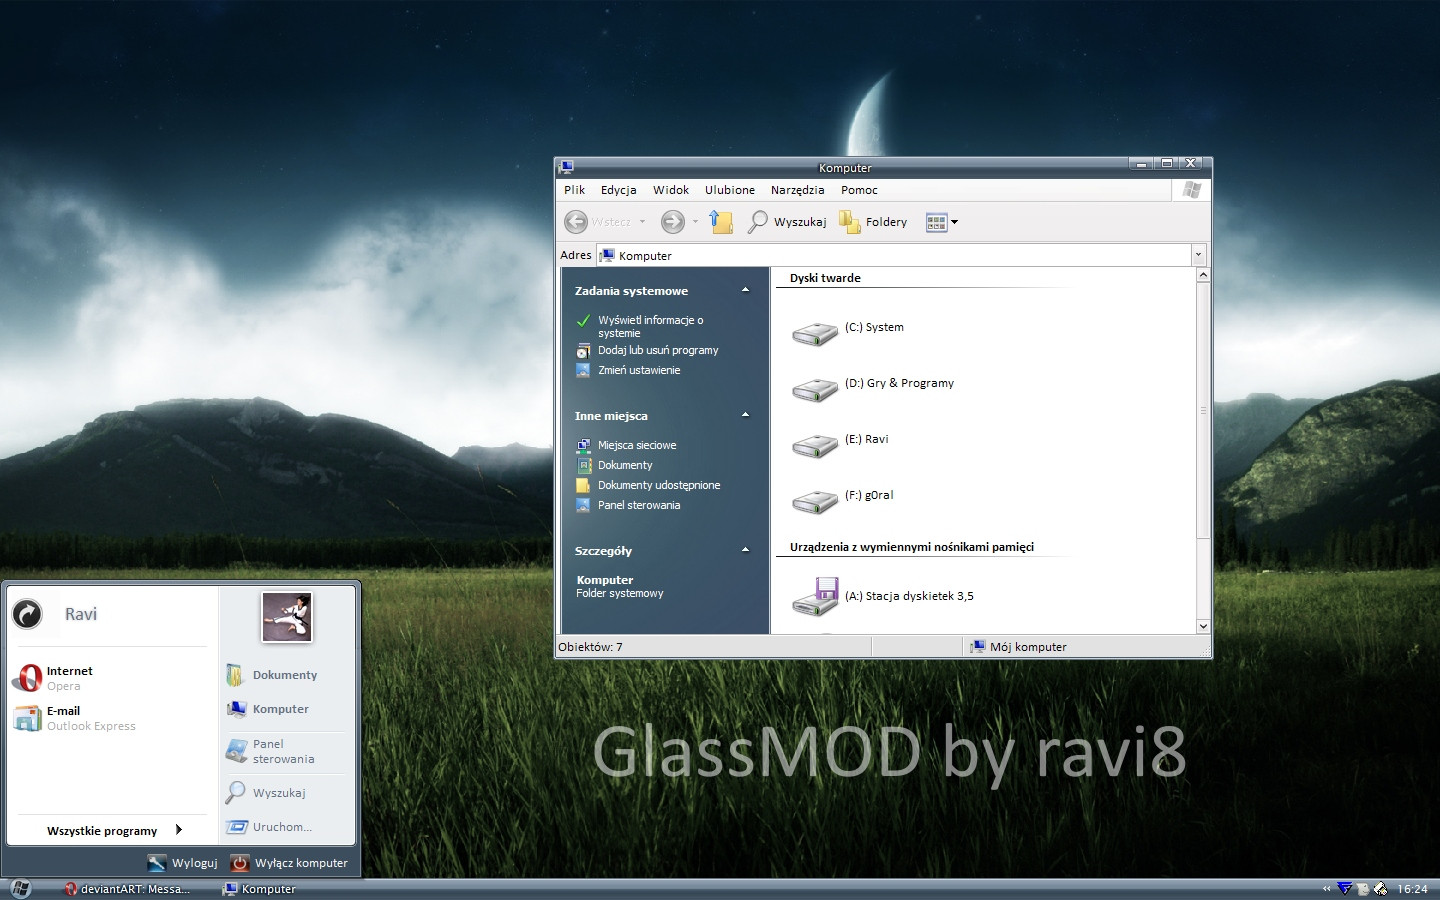Open the Edycja menu

(x=618, y=190)
